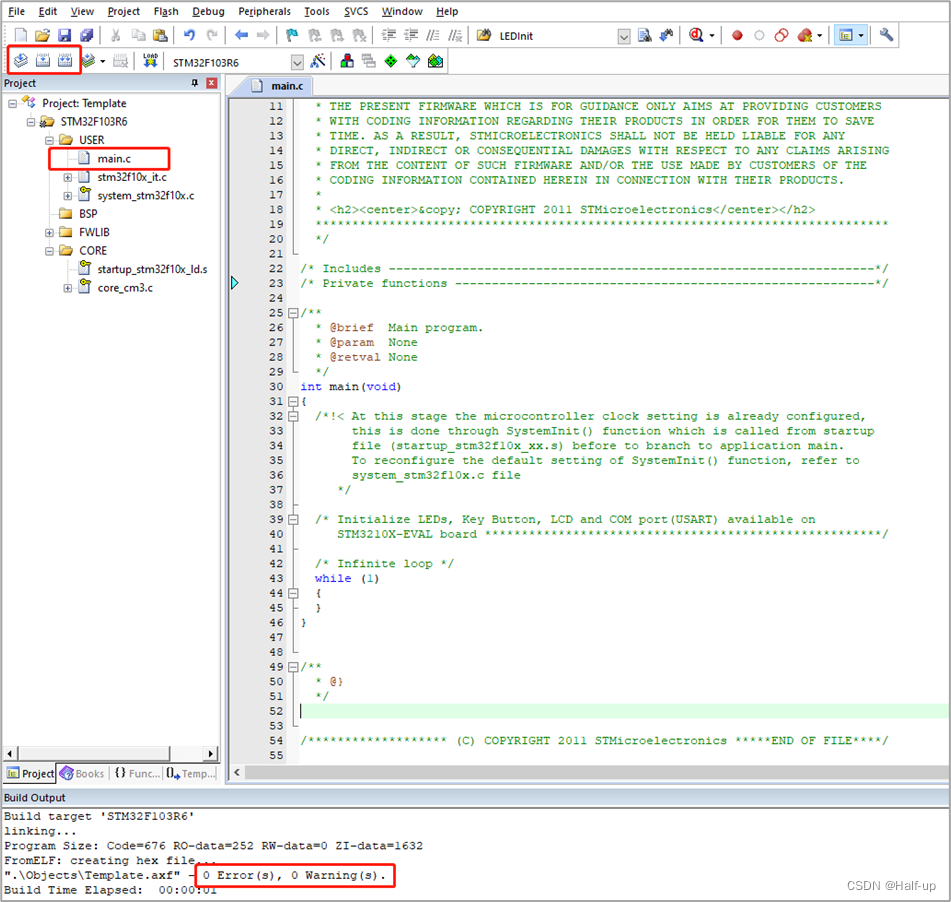Launch the Pack Installer icon
951x902 pixels.
coord(435,61)
